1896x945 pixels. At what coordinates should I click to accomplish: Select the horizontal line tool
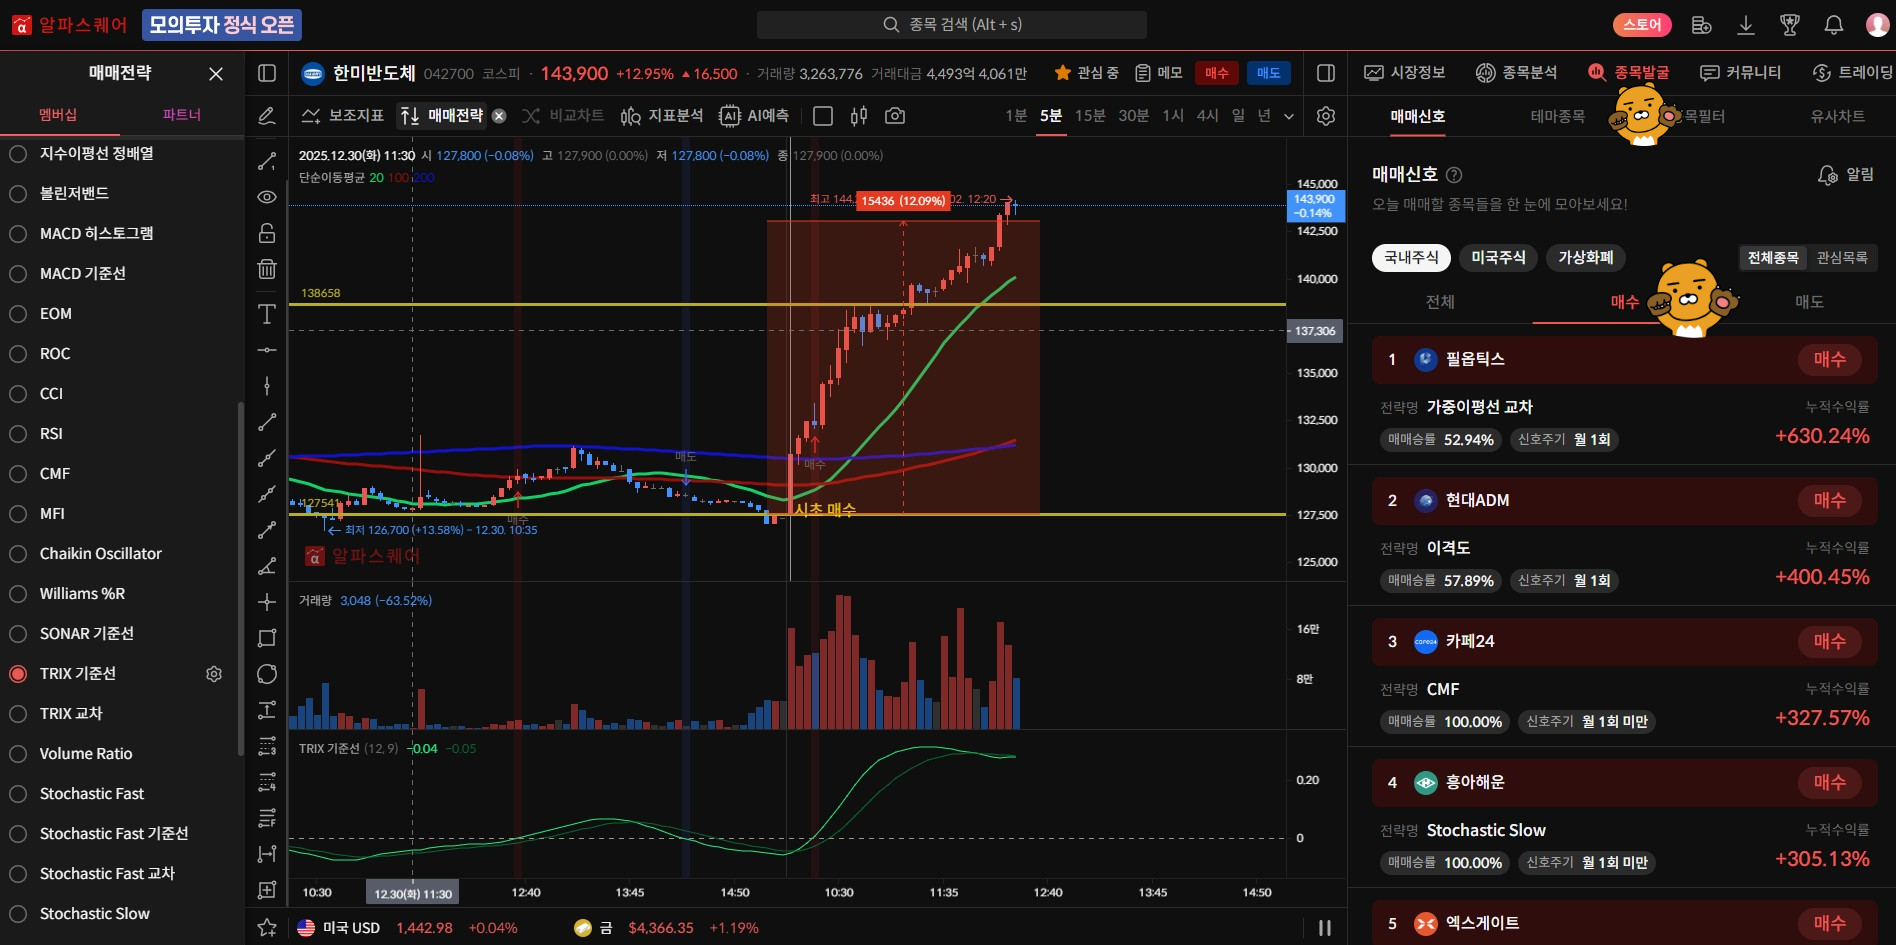click(267, 350)
